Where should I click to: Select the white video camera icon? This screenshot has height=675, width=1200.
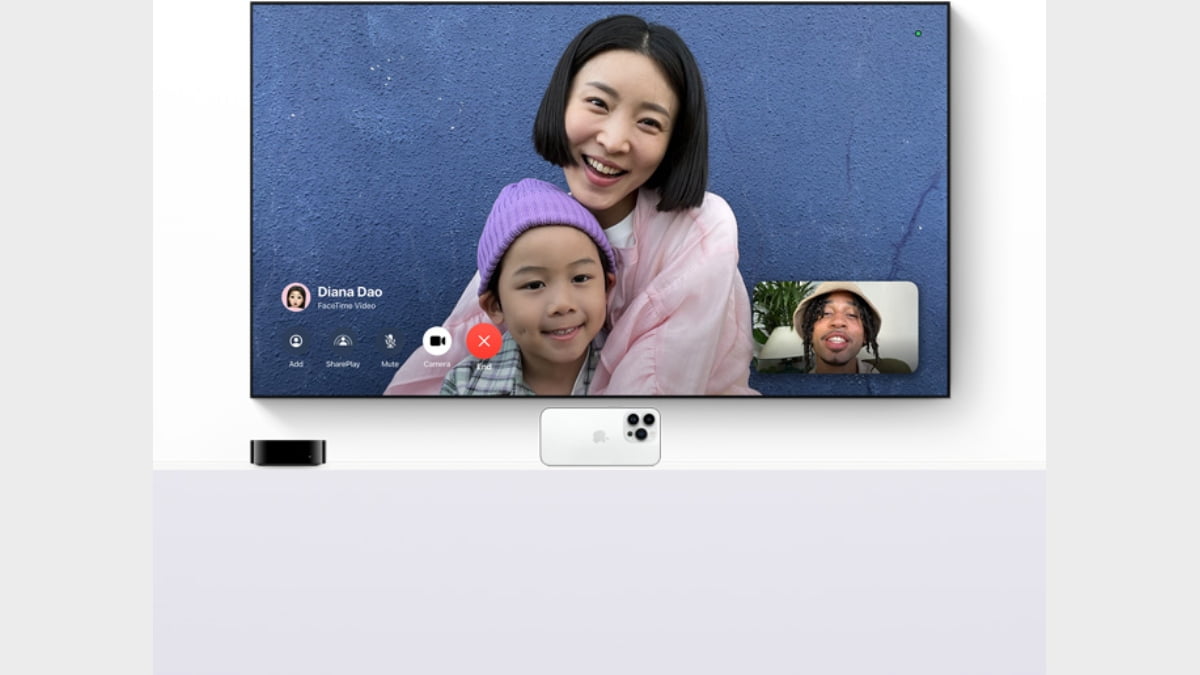click(436, 341)
